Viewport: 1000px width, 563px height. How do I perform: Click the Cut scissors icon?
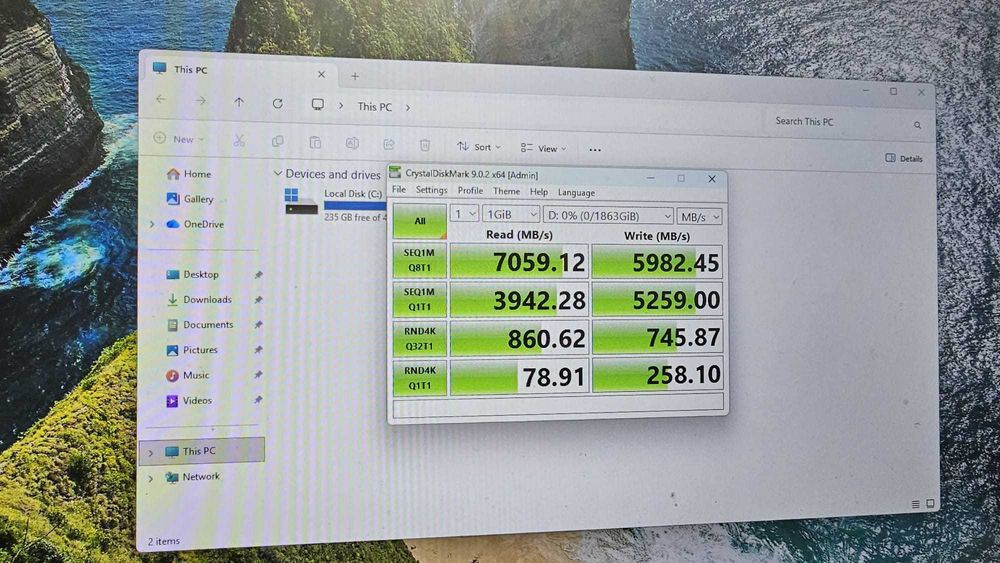click(239, 140)
